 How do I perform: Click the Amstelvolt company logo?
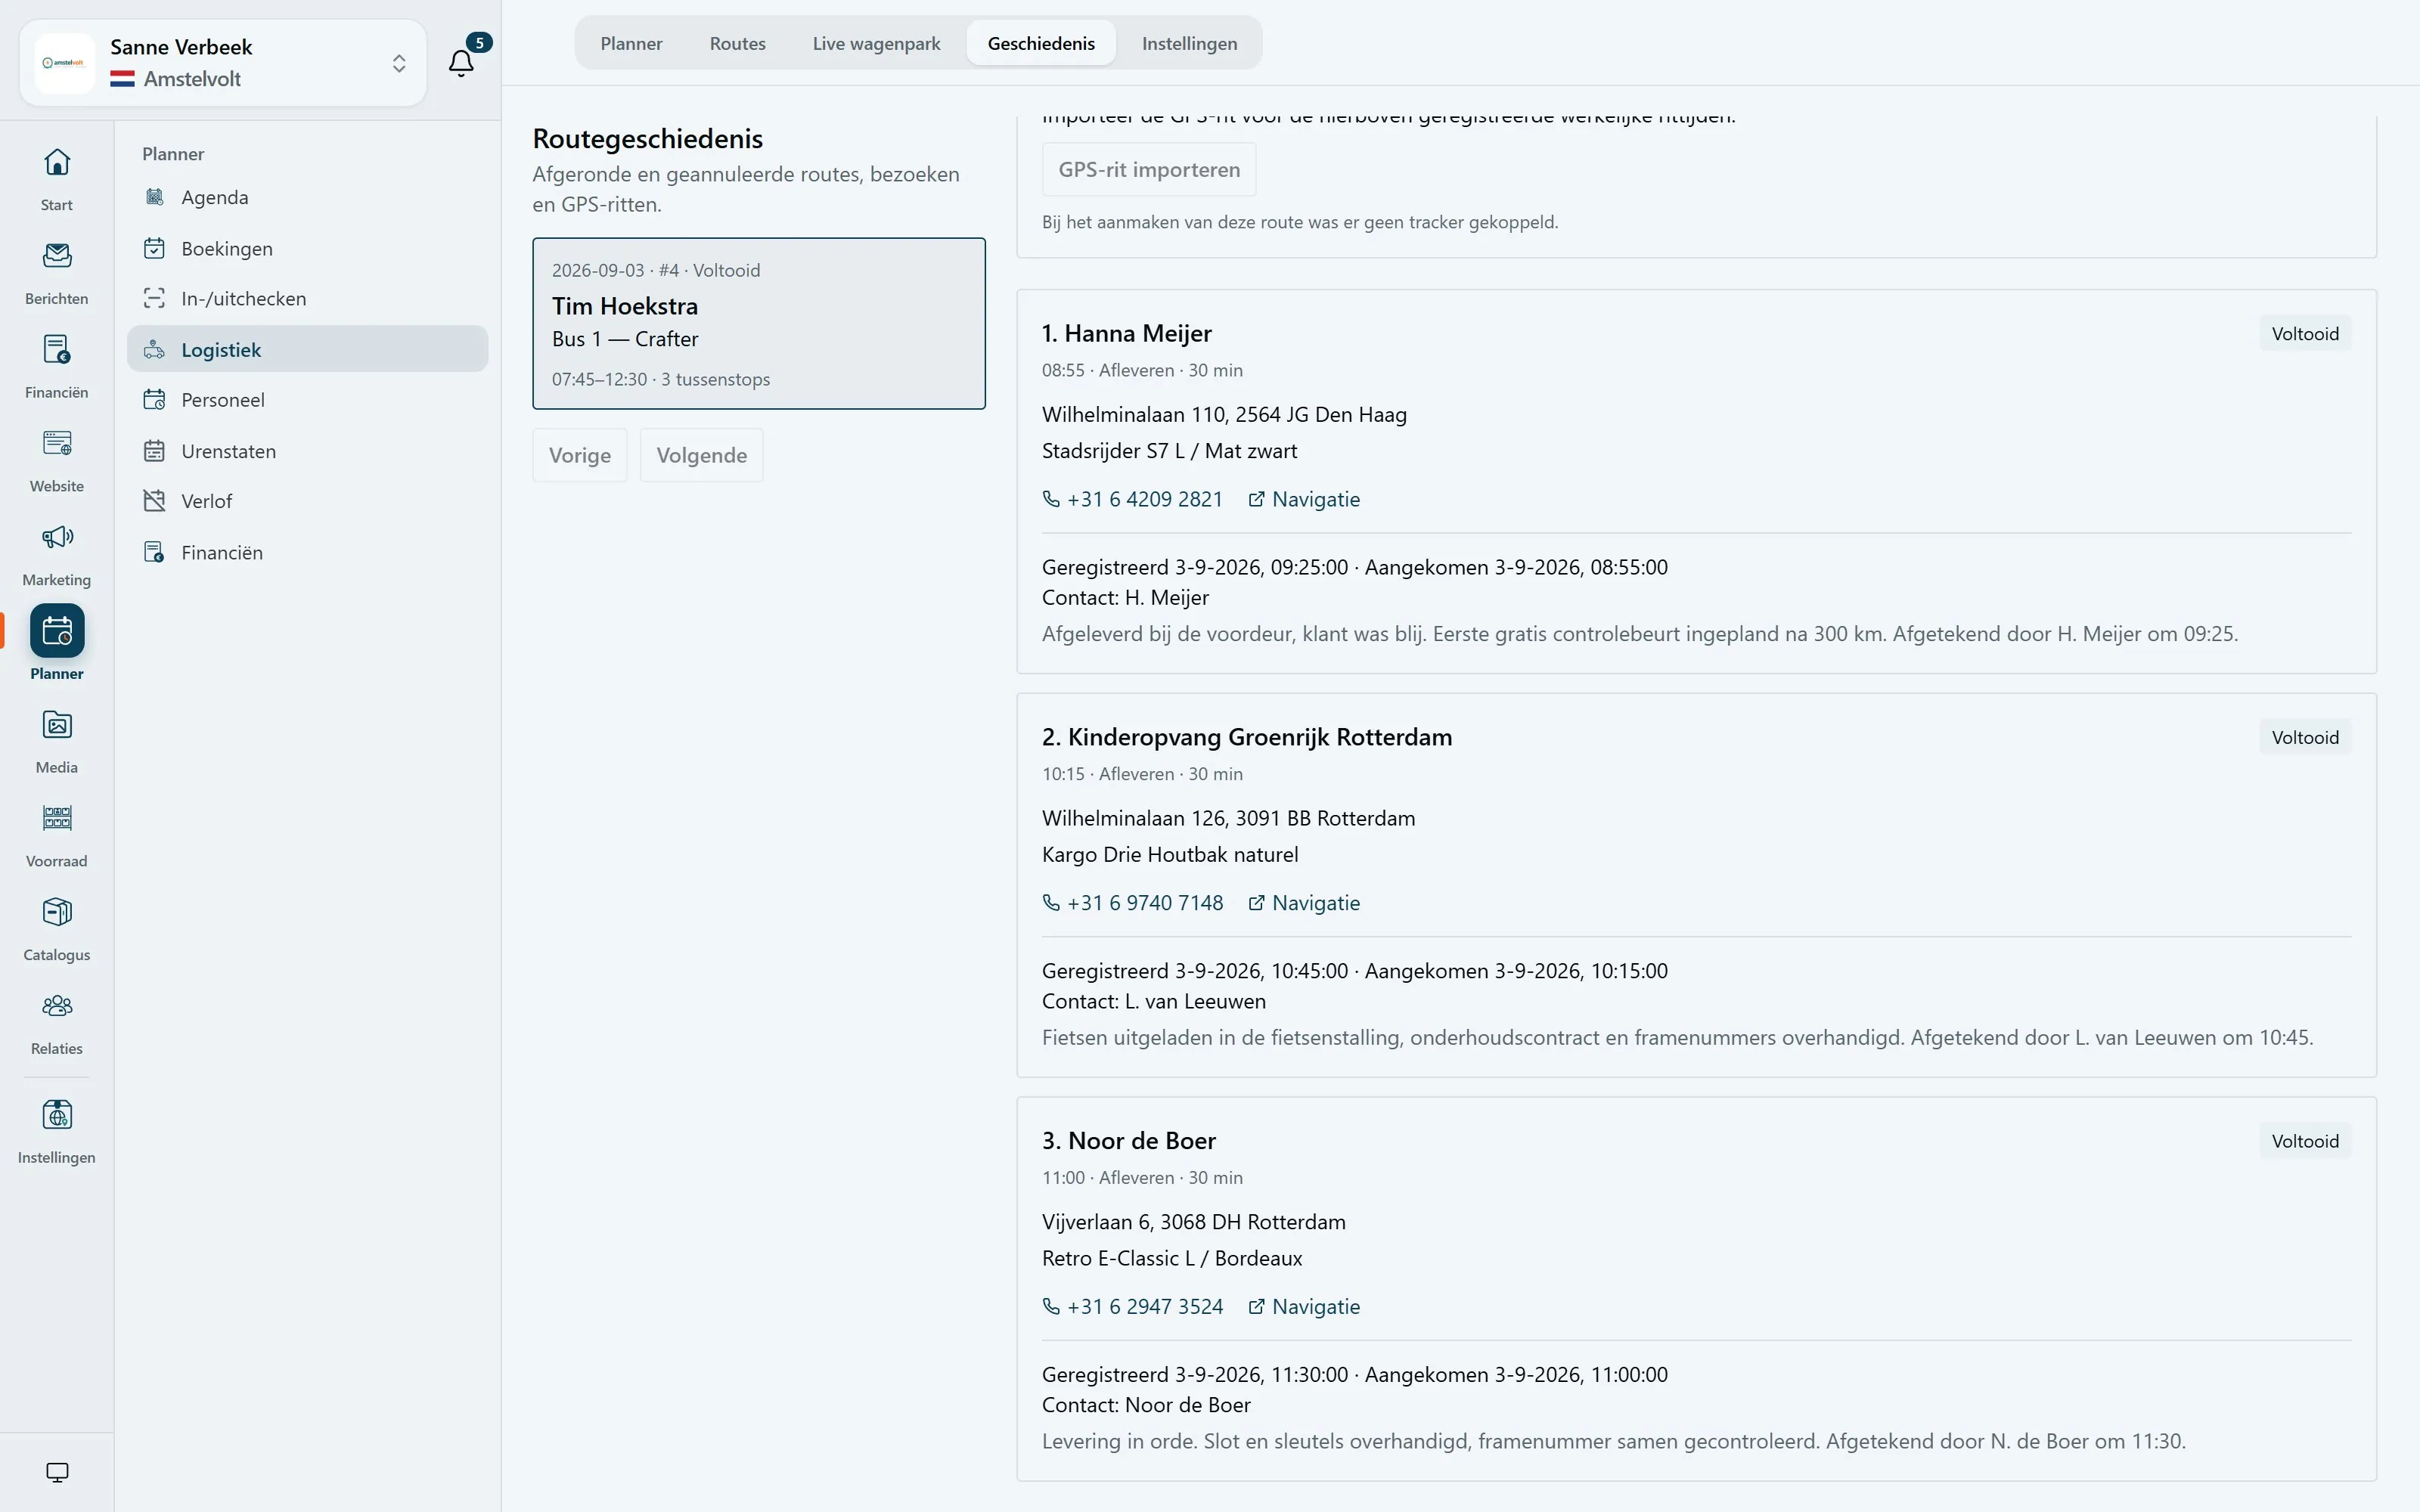[64, 63]
